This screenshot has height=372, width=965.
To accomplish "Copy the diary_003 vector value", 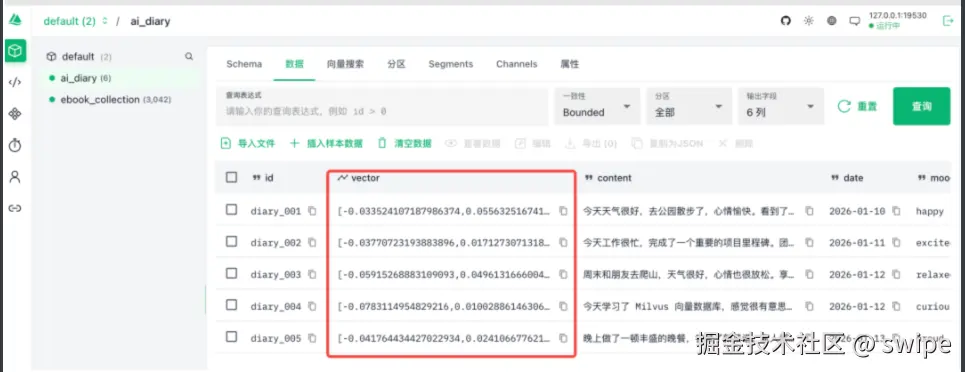I will [x=563, y=274].
